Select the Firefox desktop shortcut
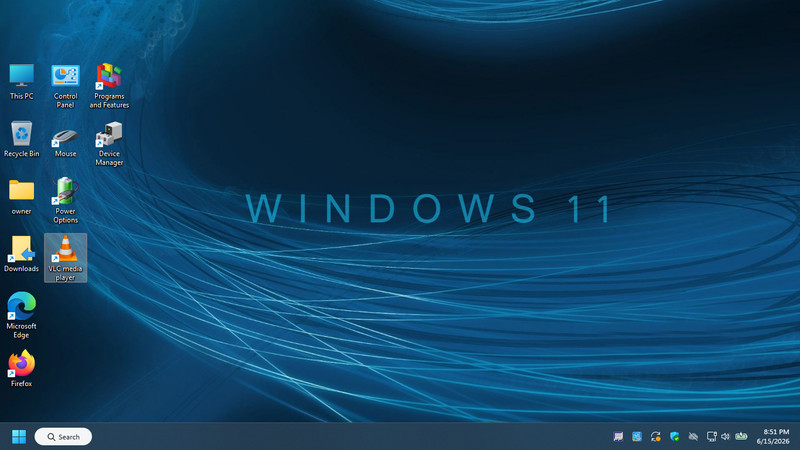Viewport: 800px width, 450px height. point(21,369)
